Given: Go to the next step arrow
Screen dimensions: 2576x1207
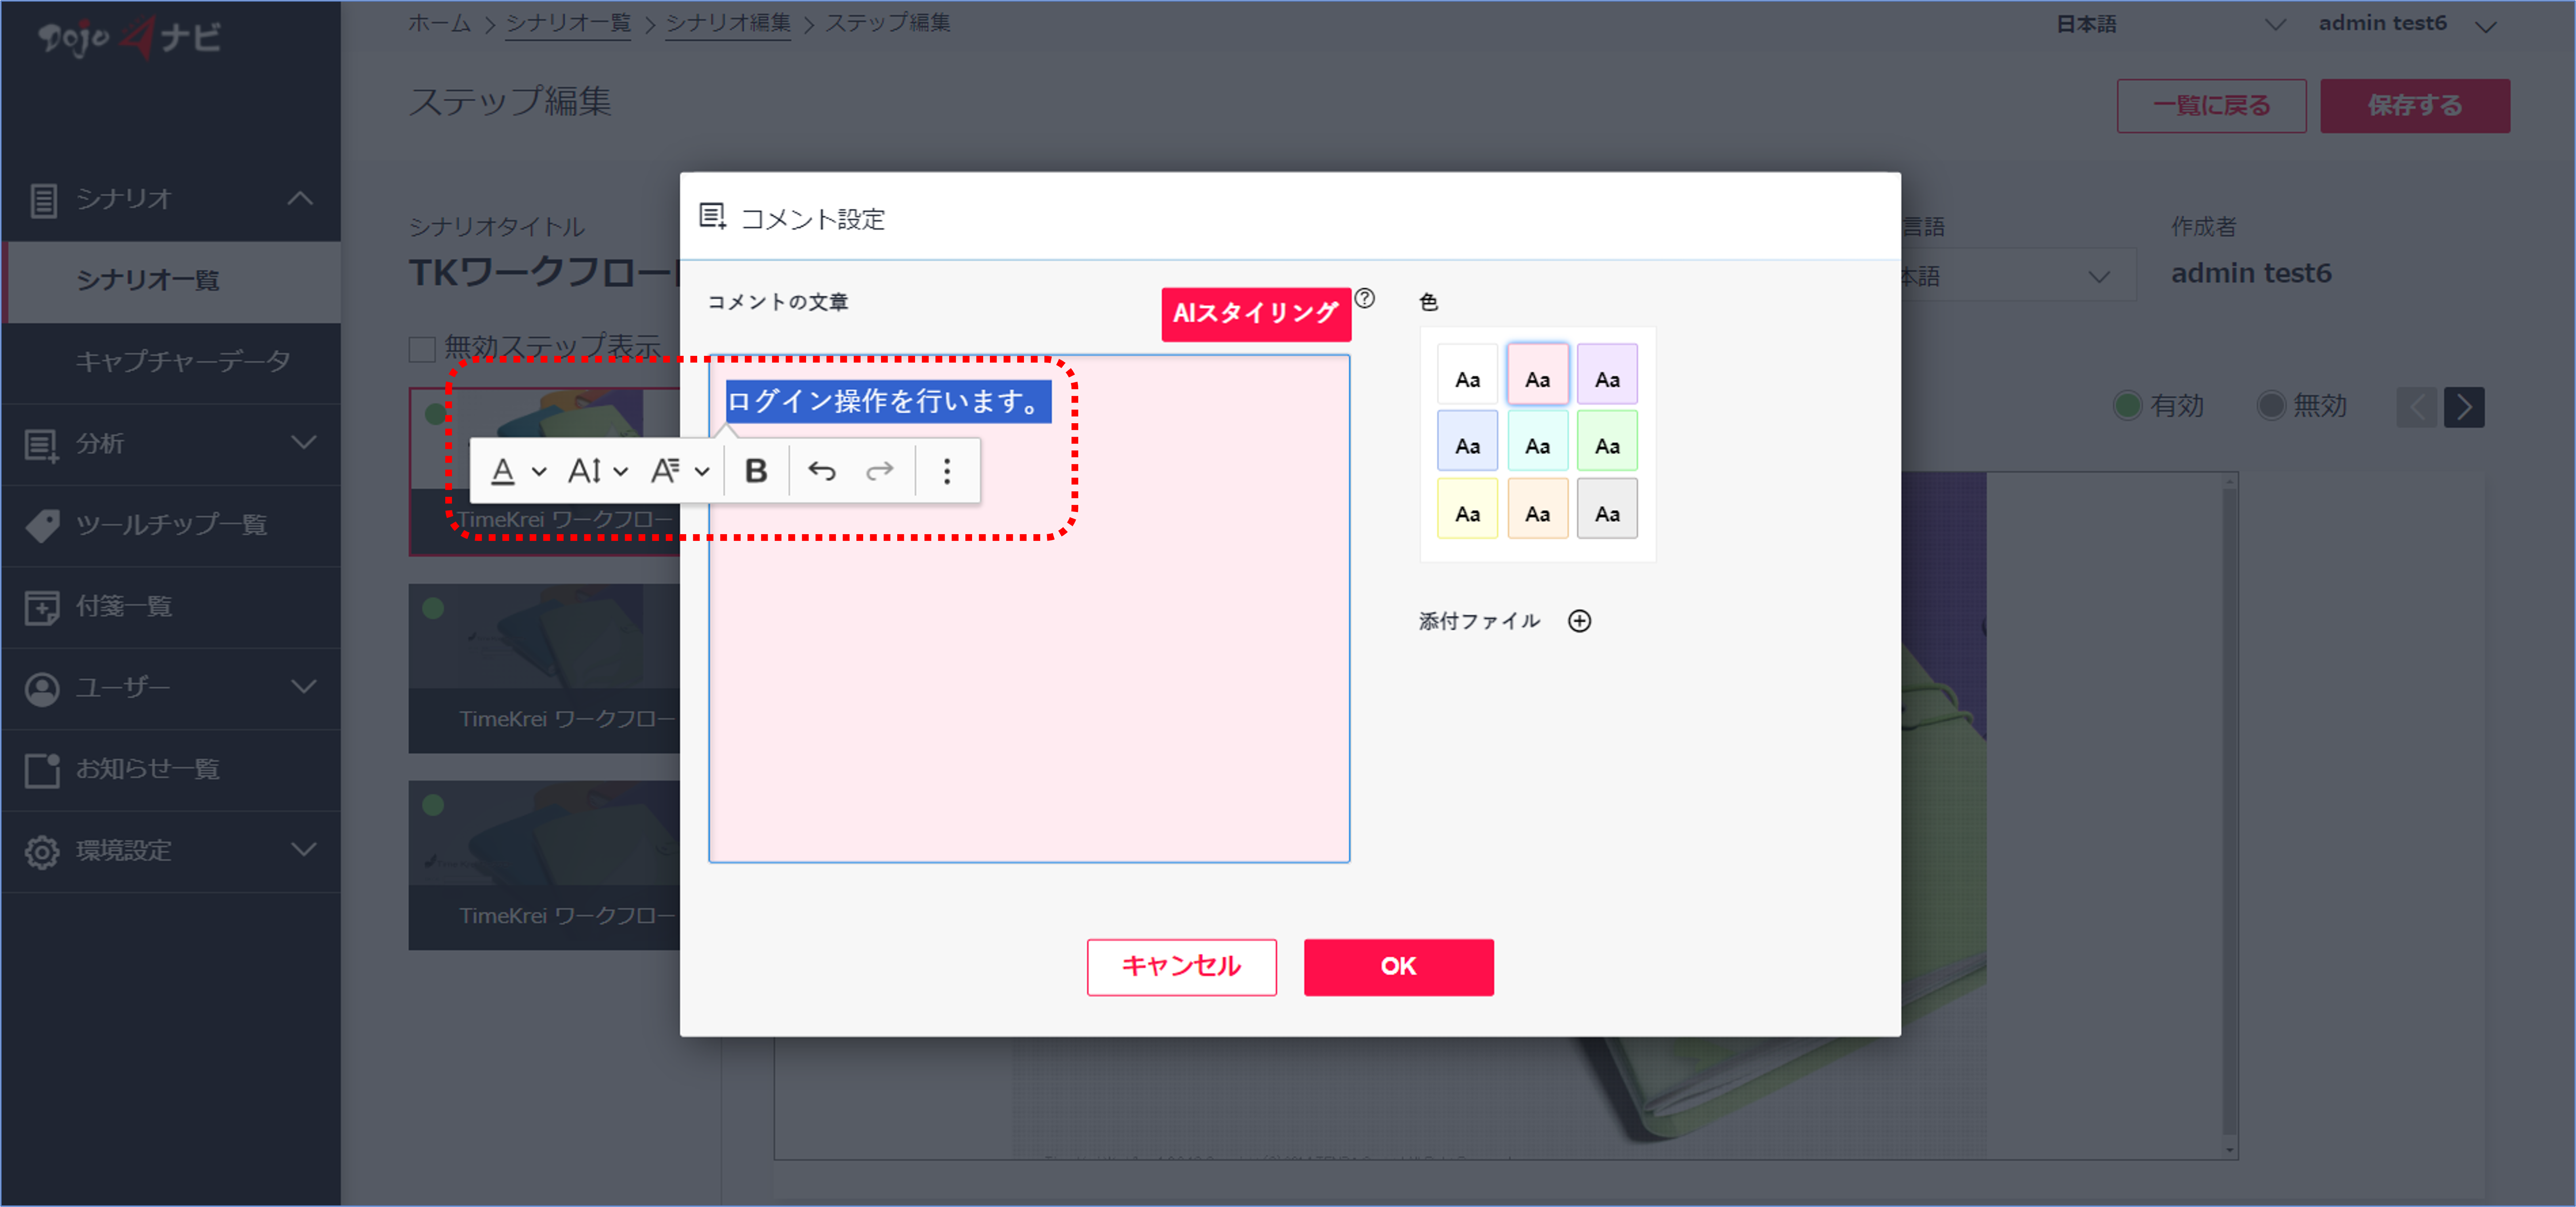Looking at the screenshot, I should 2464,407.
